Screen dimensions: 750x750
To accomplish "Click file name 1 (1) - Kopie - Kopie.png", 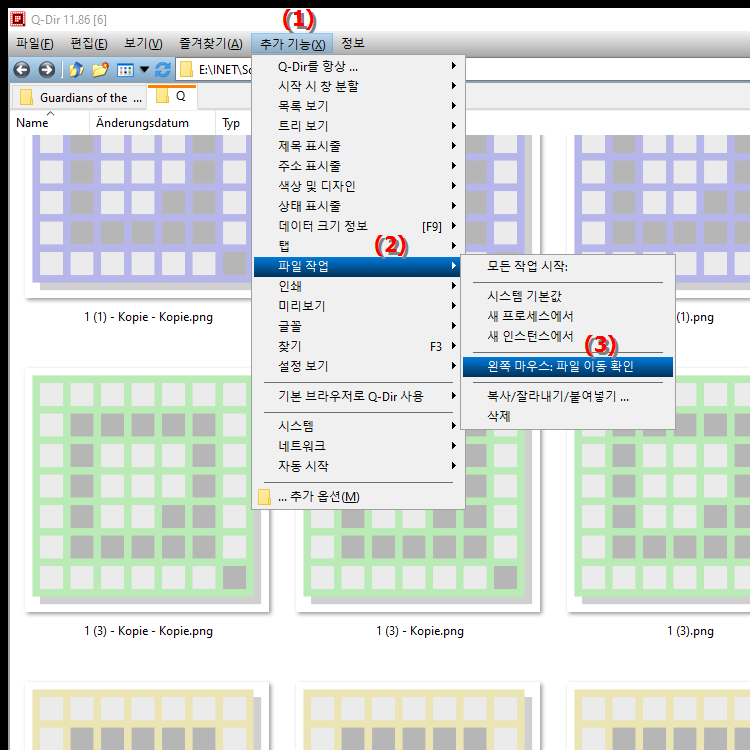I will tap(148, 317).
